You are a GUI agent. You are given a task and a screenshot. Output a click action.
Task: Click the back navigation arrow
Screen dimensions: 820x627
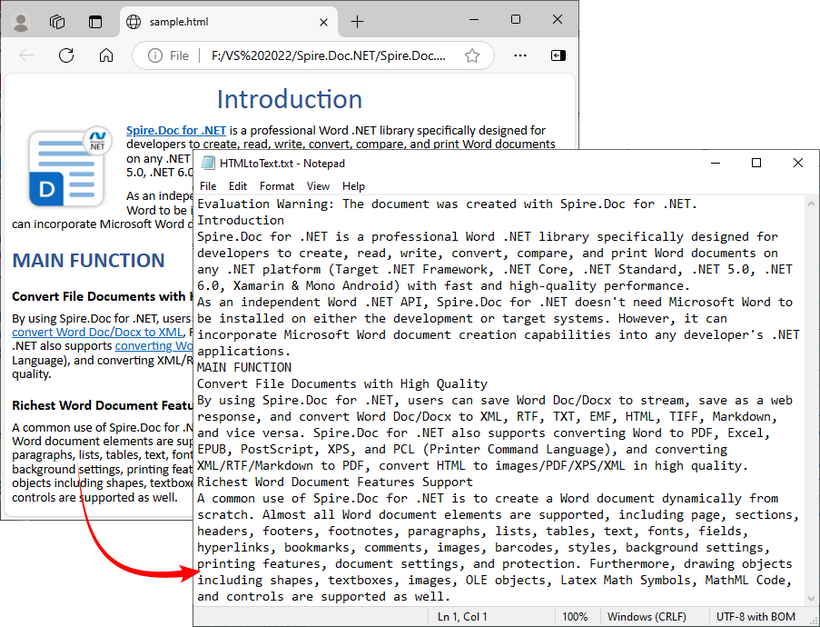click(x=26, y=55)
